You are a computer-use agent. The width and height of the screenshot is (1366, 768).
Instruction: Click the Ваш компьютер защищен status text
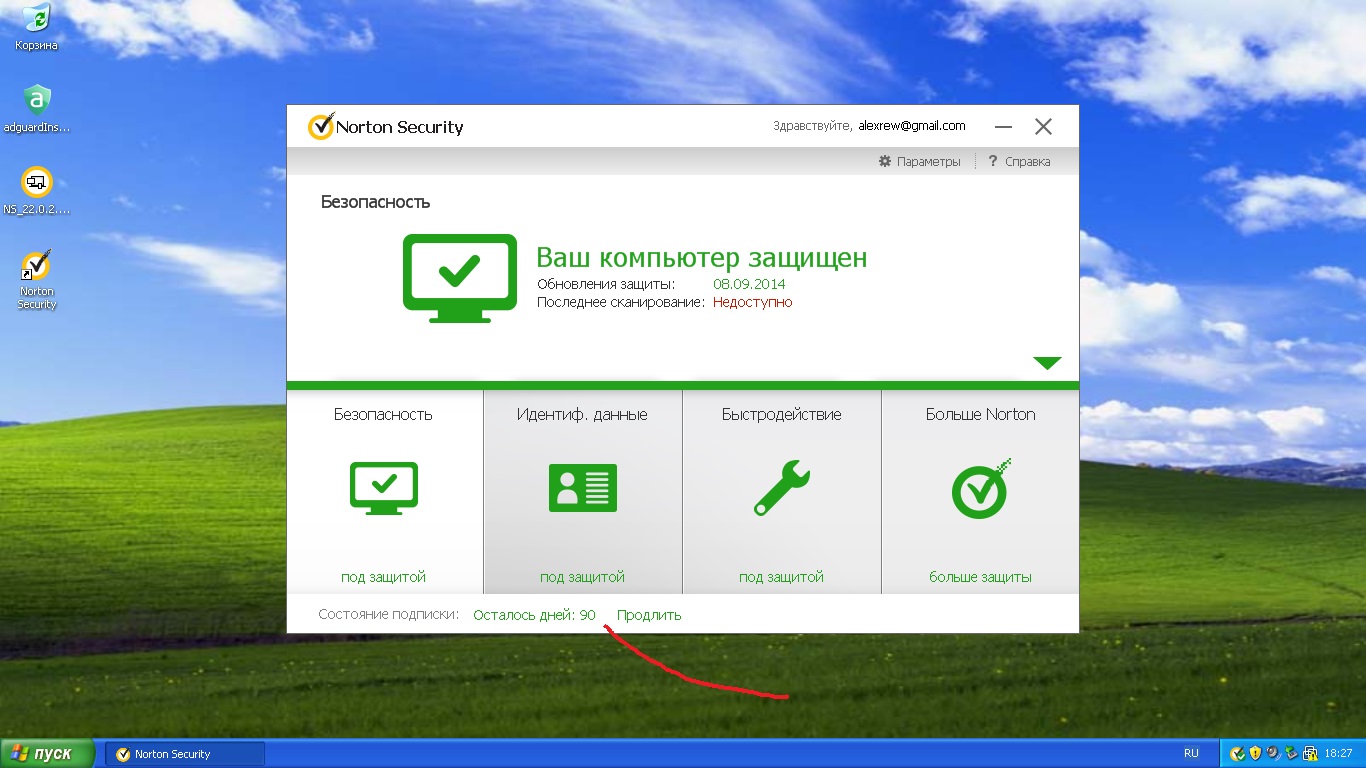point(702,258)
